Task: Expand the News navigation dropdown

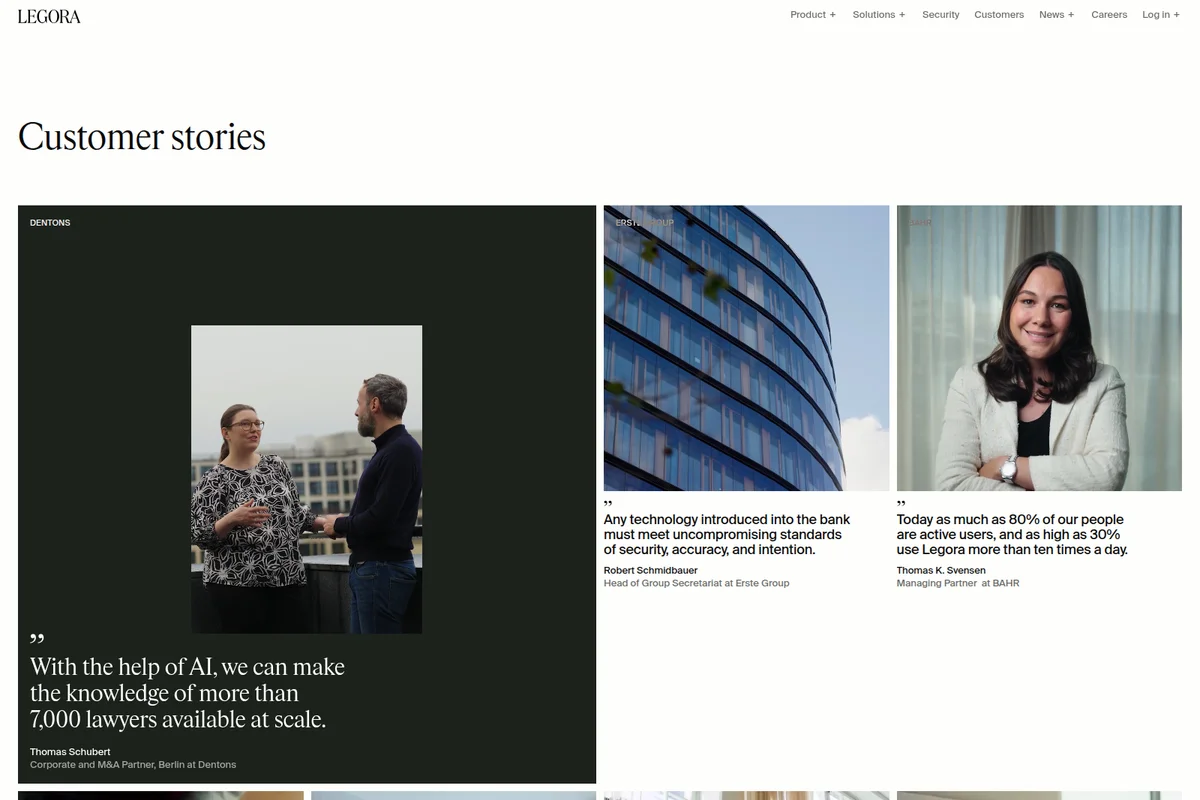Action: 1056,14
